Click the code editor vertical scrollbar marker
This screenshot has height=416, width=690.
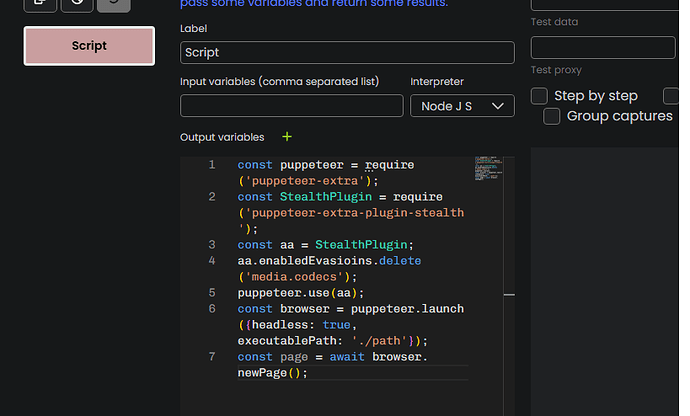509,295
